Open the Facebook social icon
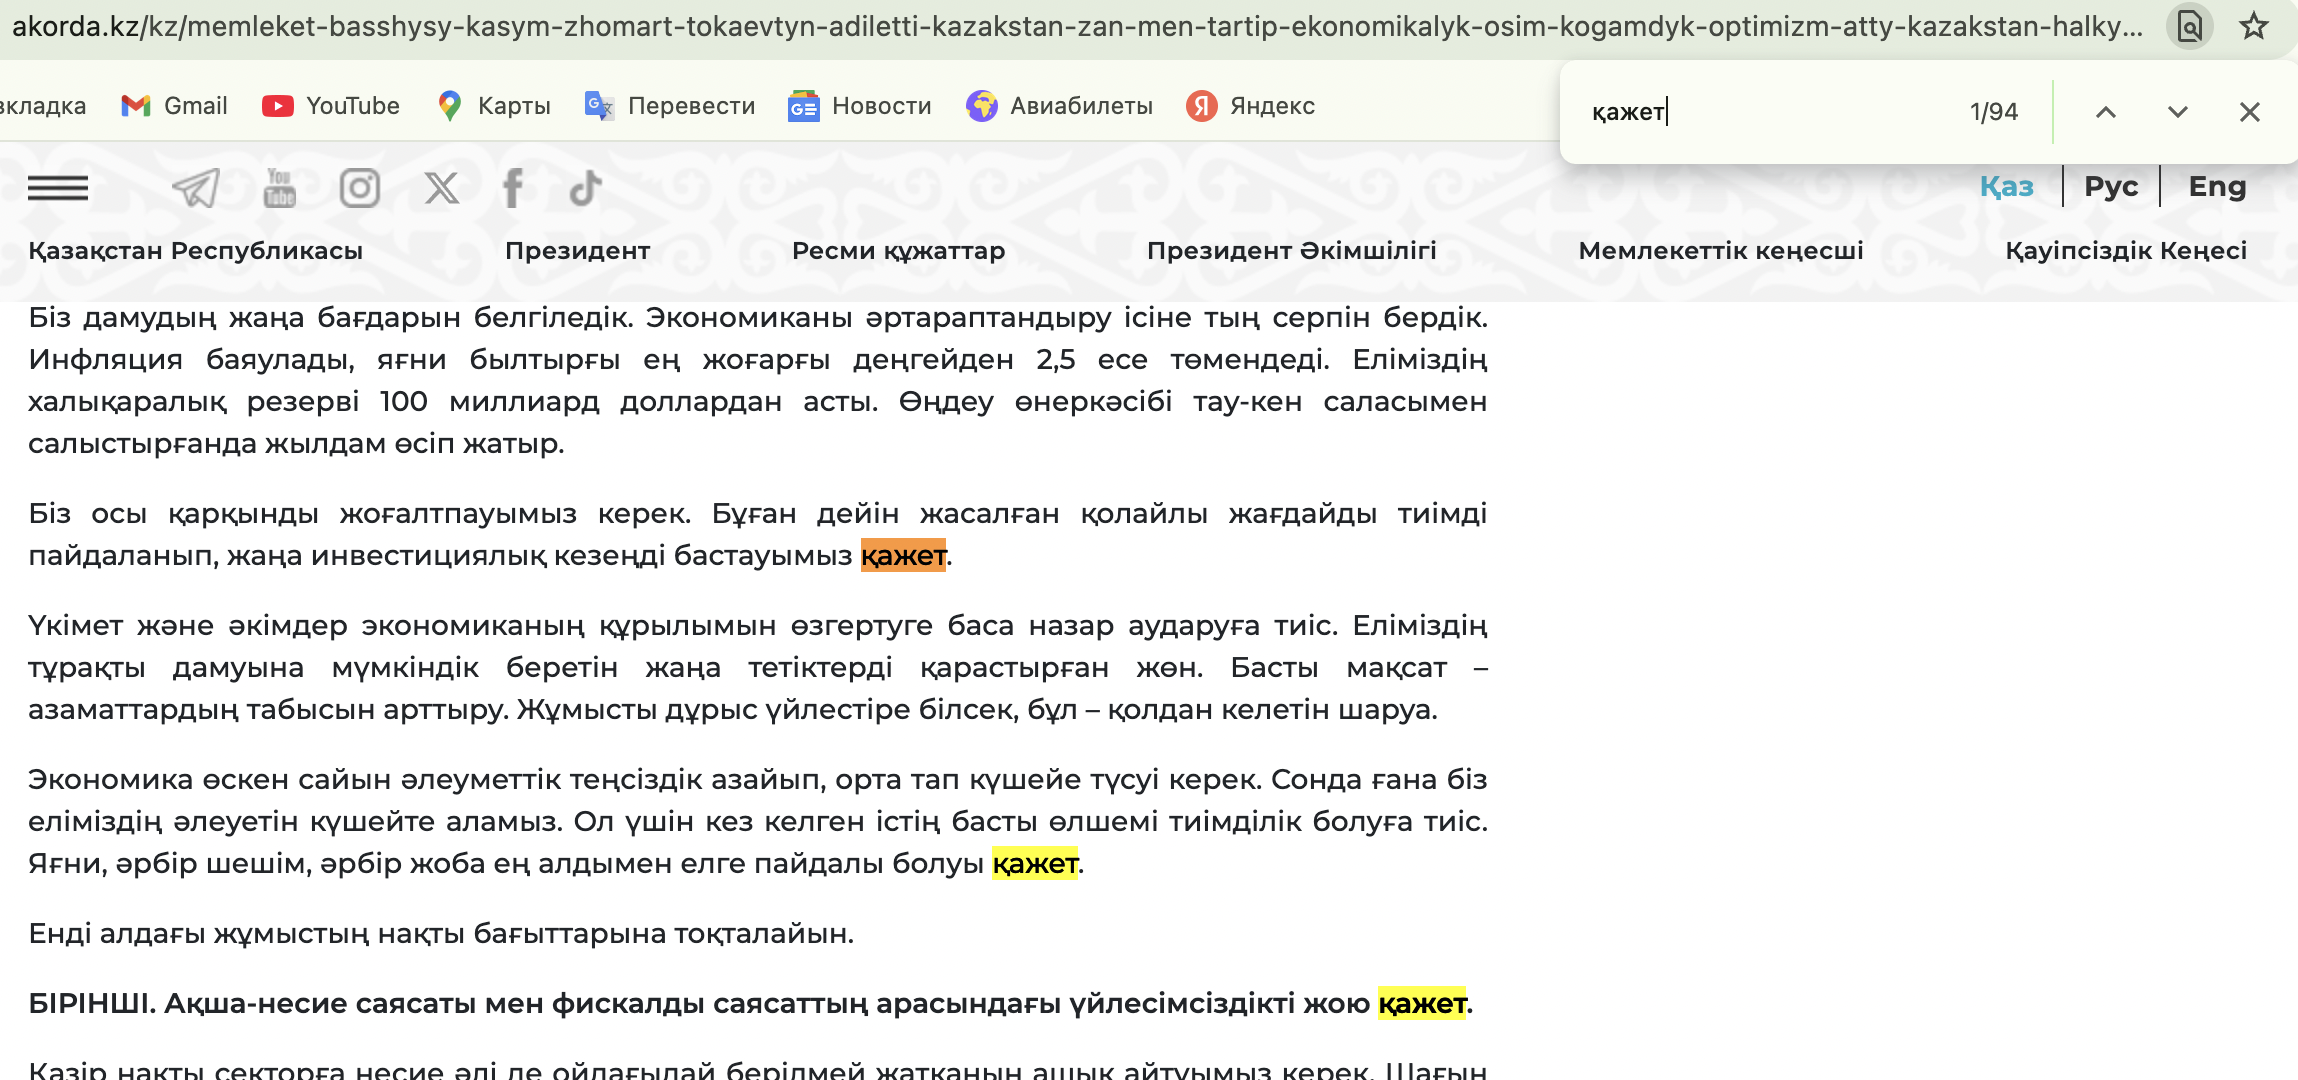This screenshot has width=2298, height=1080. pyautogui.click(x=513, y=188)
